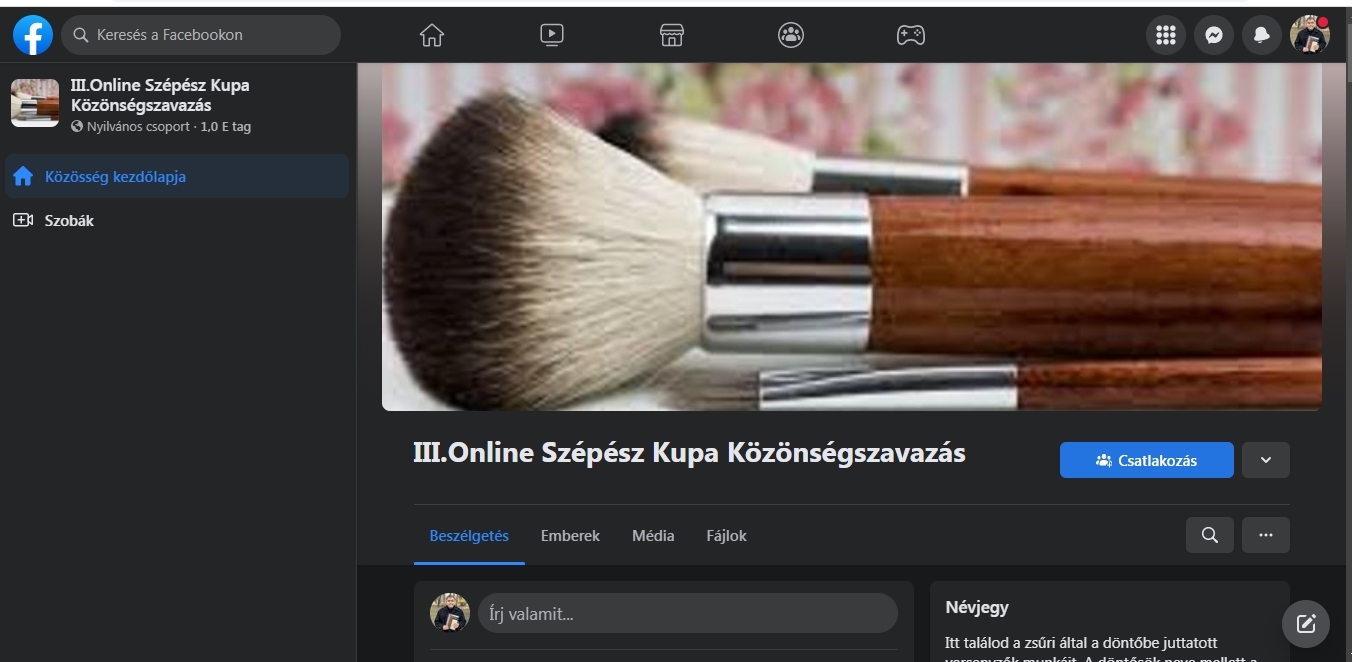This screenshot has width=1352, height=662.
Task: Open the Watch video icon
Action: point(551,35)
